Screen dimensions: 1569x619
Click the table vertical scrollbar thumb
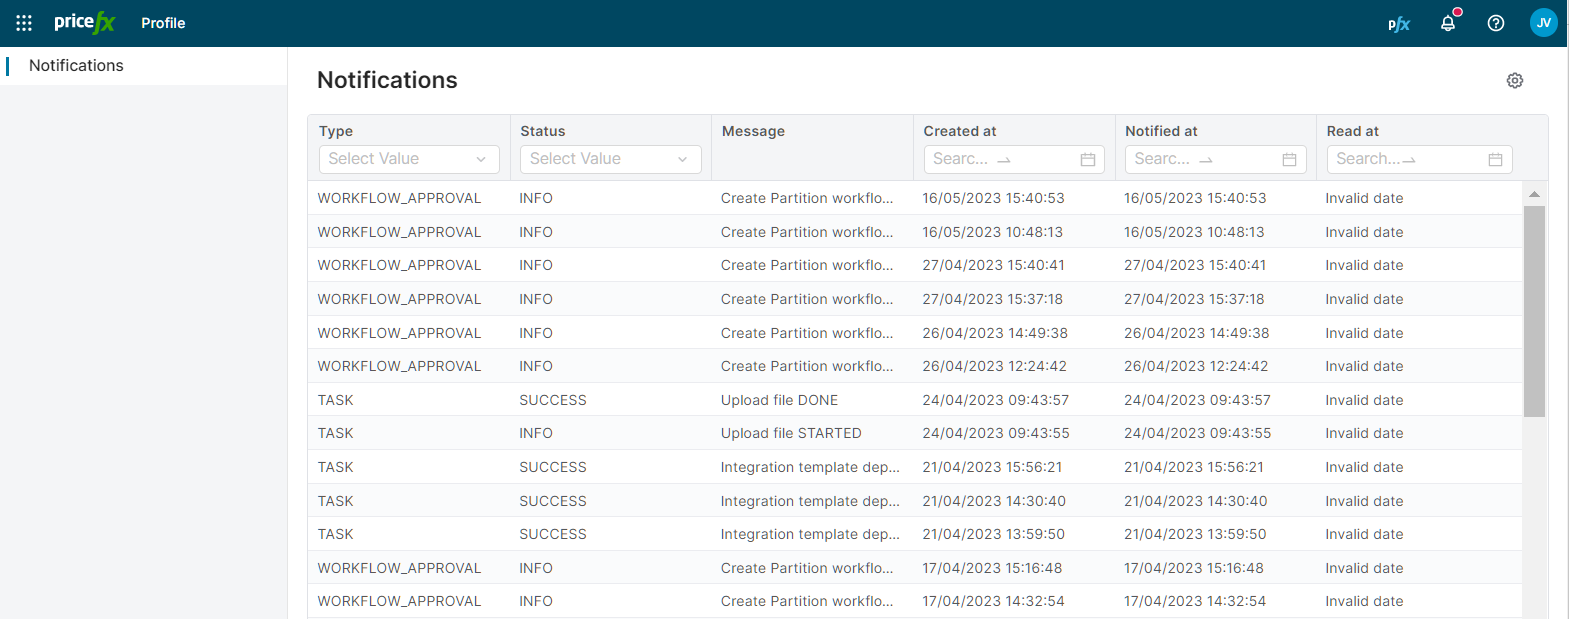coord(1534,310)
